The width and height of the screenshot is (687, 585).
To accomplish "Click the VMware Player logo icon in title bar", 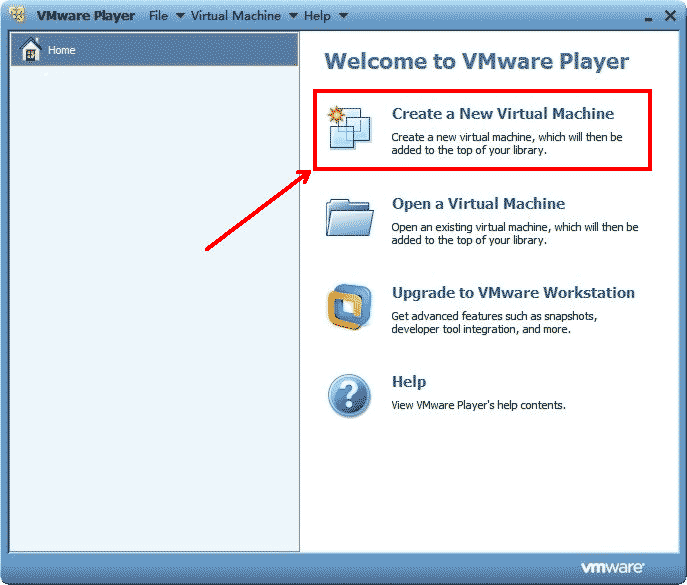I will click(18, 14).
